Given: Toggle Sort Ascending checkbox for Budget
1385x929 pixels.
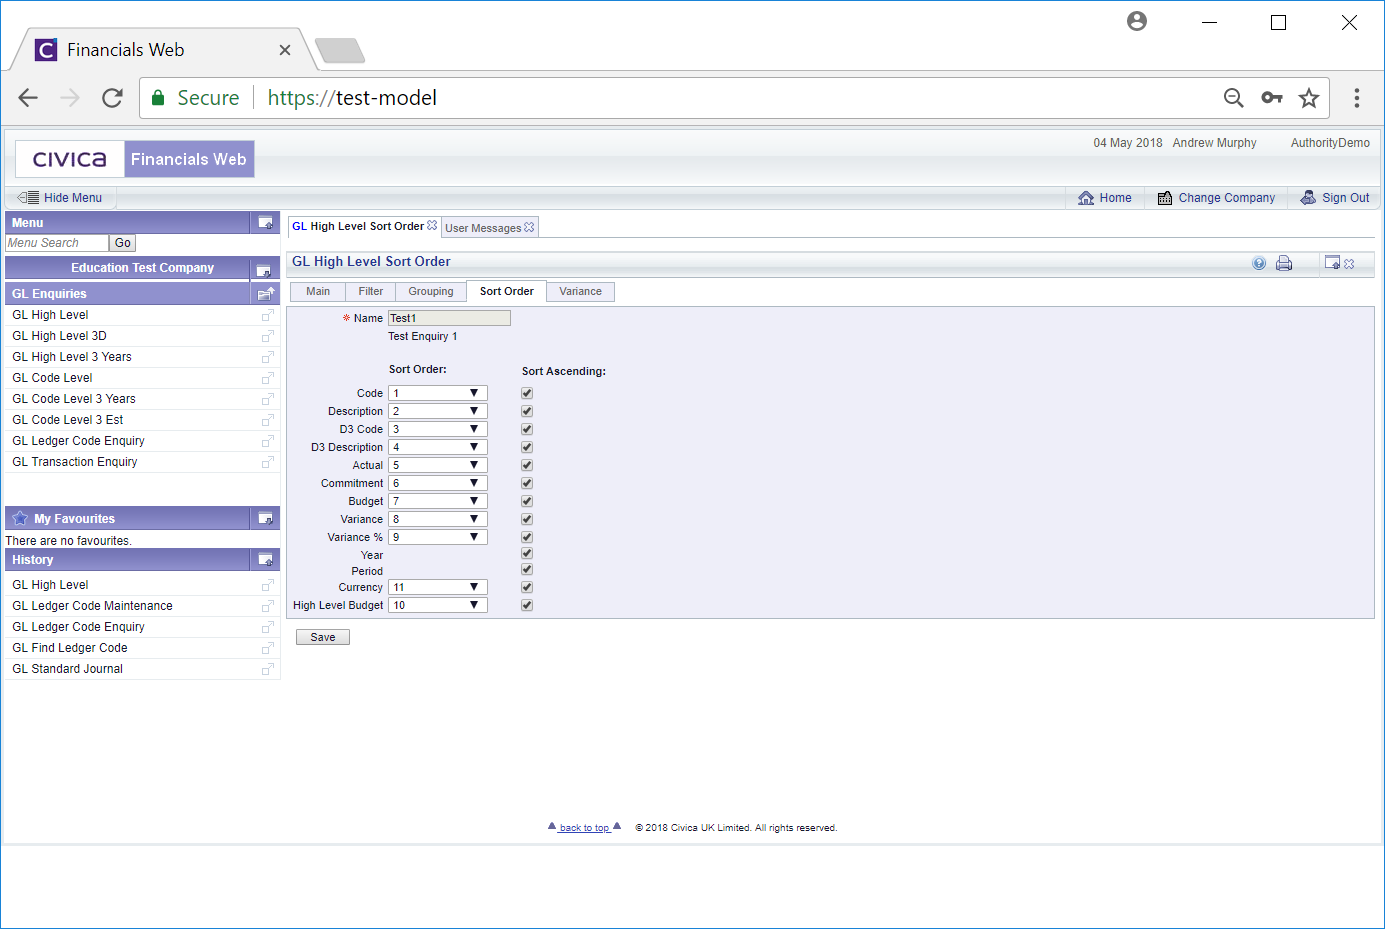Looking at the screenshot, I should click(527, 501).
